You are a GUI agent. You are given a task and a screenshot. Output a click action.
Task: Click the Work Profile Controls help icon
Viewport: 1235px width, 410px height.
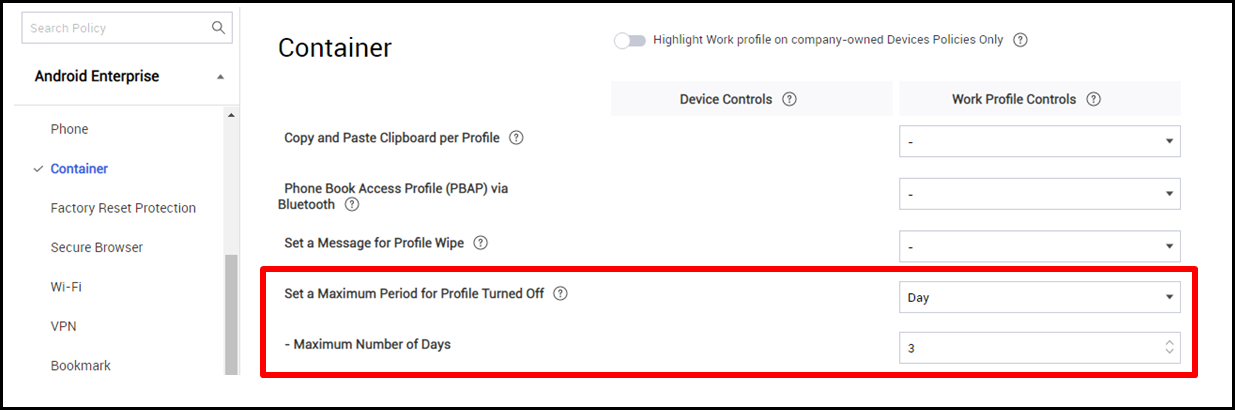[1093, 99]
